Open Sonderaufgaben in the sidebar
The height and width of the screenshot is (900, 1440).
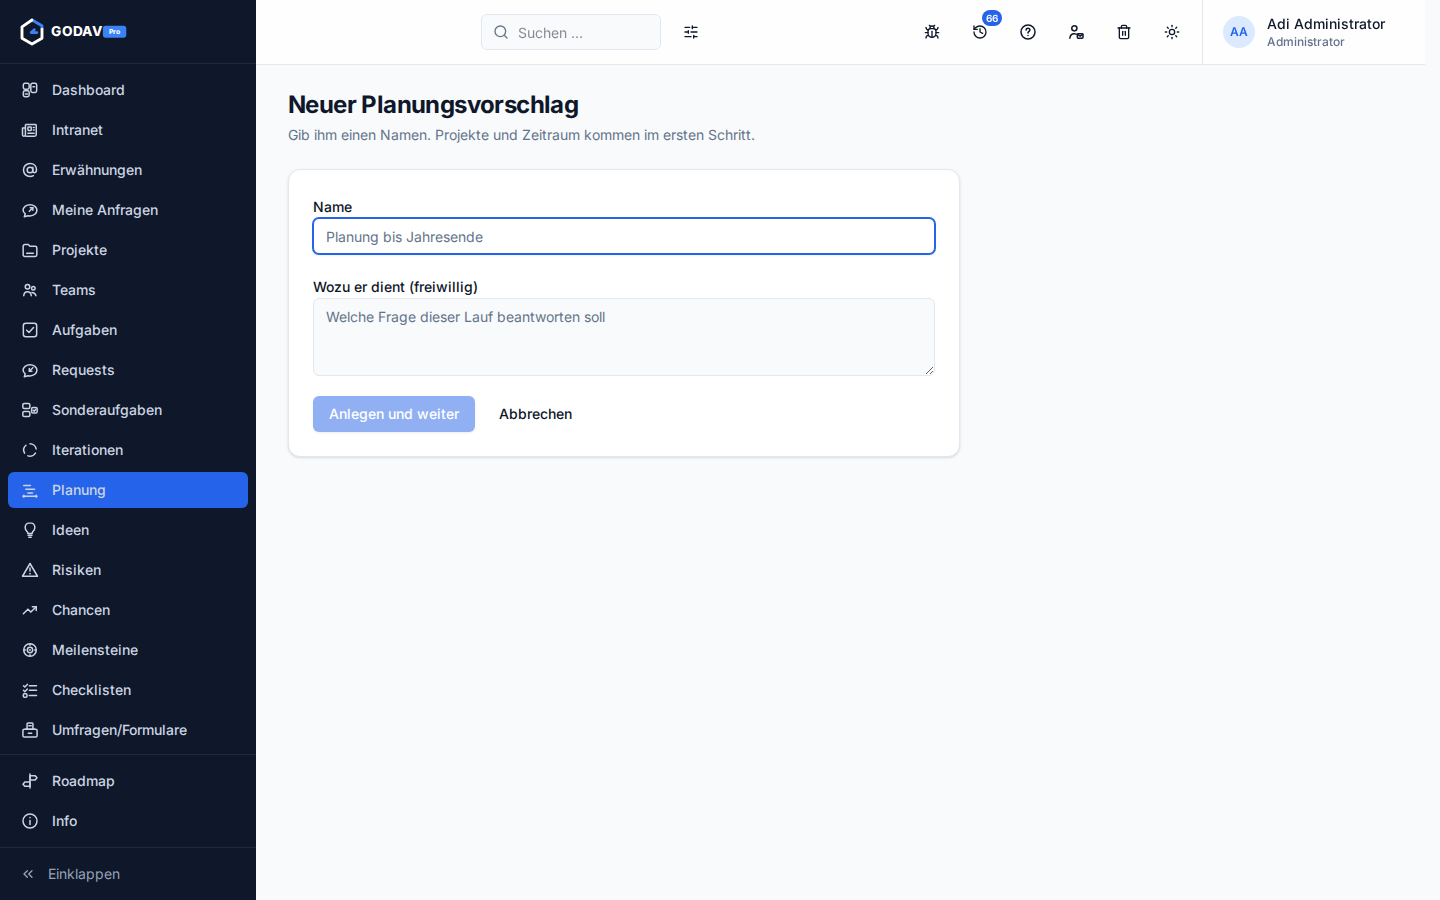pos(128,410)
